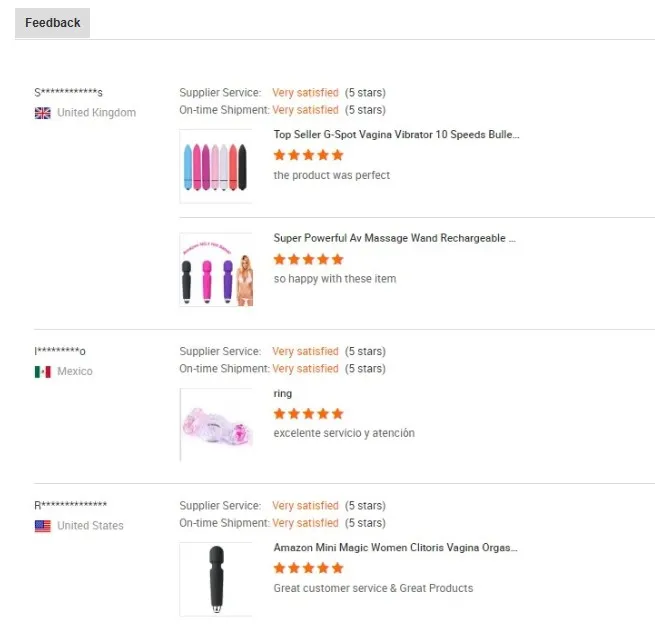The image size is (655, 637).
Task: Click the Mexico country label
Action: [x=75, y=372]
